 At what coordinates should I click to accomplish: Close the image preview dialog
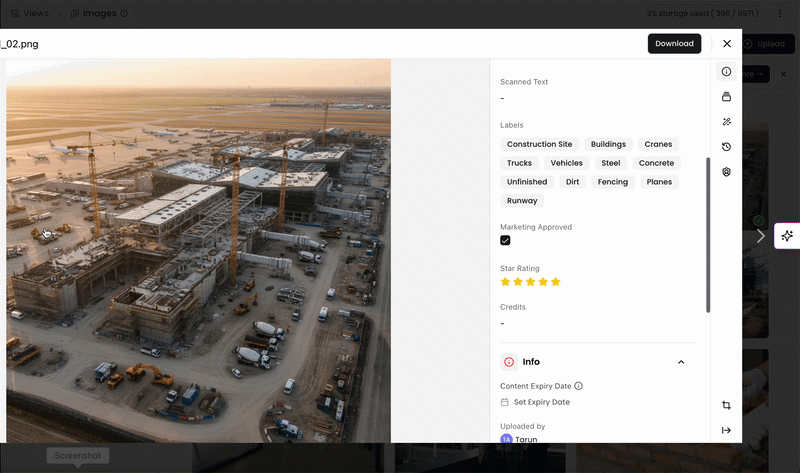tap(727, 43)
